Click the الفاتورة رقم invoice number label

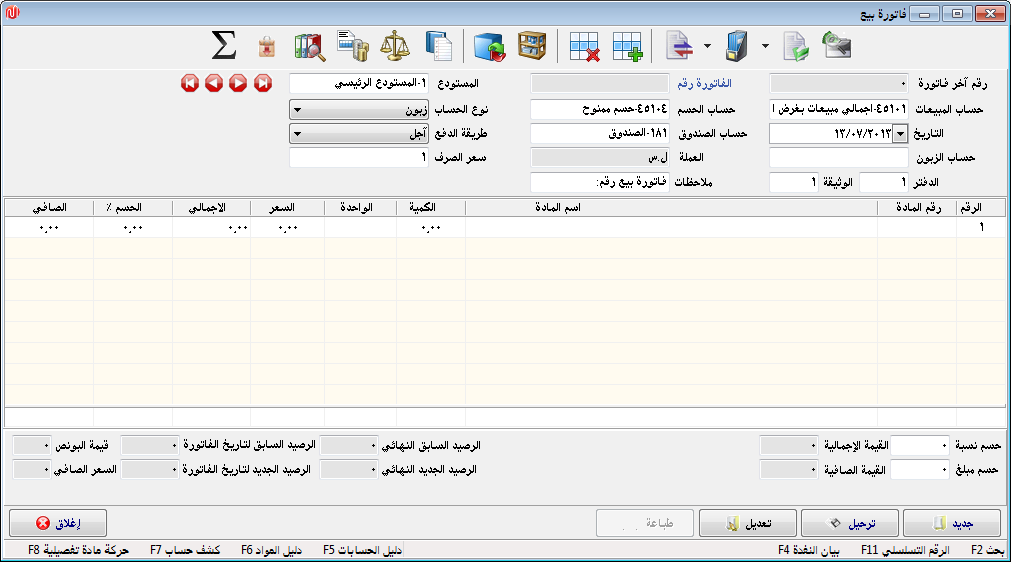tap(704, 84)
